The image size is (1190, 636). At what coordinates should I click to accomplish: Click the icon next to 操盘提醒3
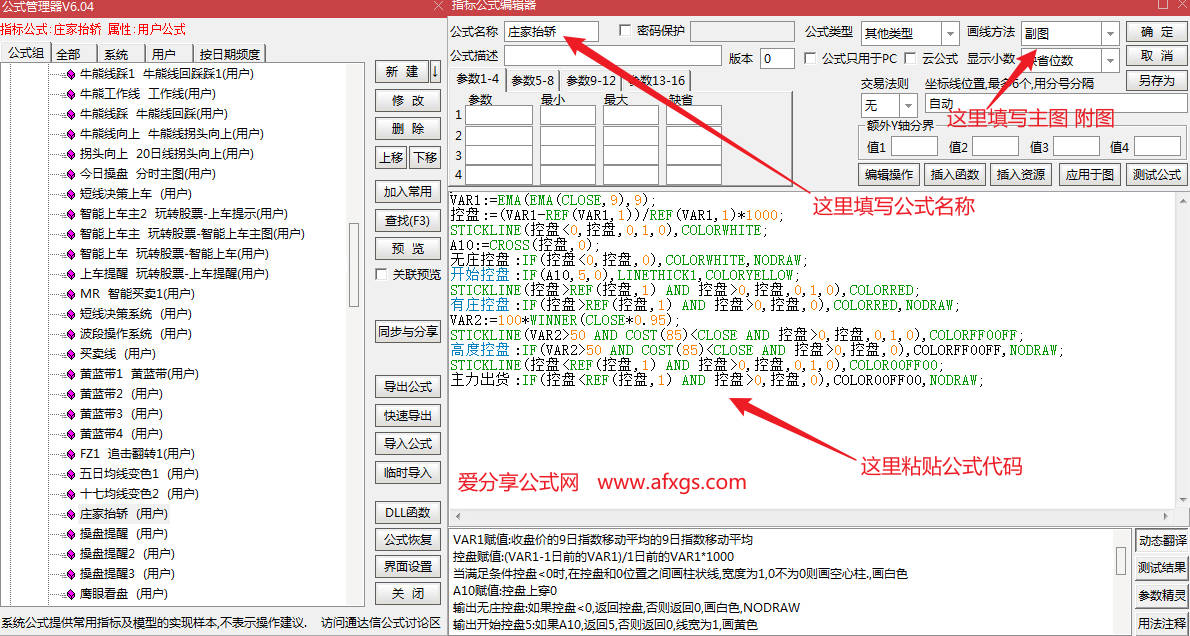pyautogui.click(x=70, y=574)
